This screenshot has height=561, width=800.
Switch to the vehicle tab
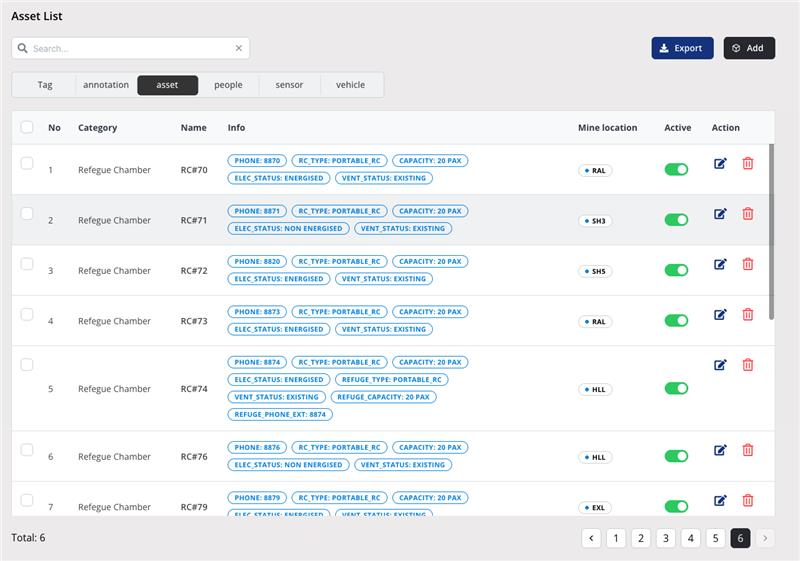[x=350, y=85]
